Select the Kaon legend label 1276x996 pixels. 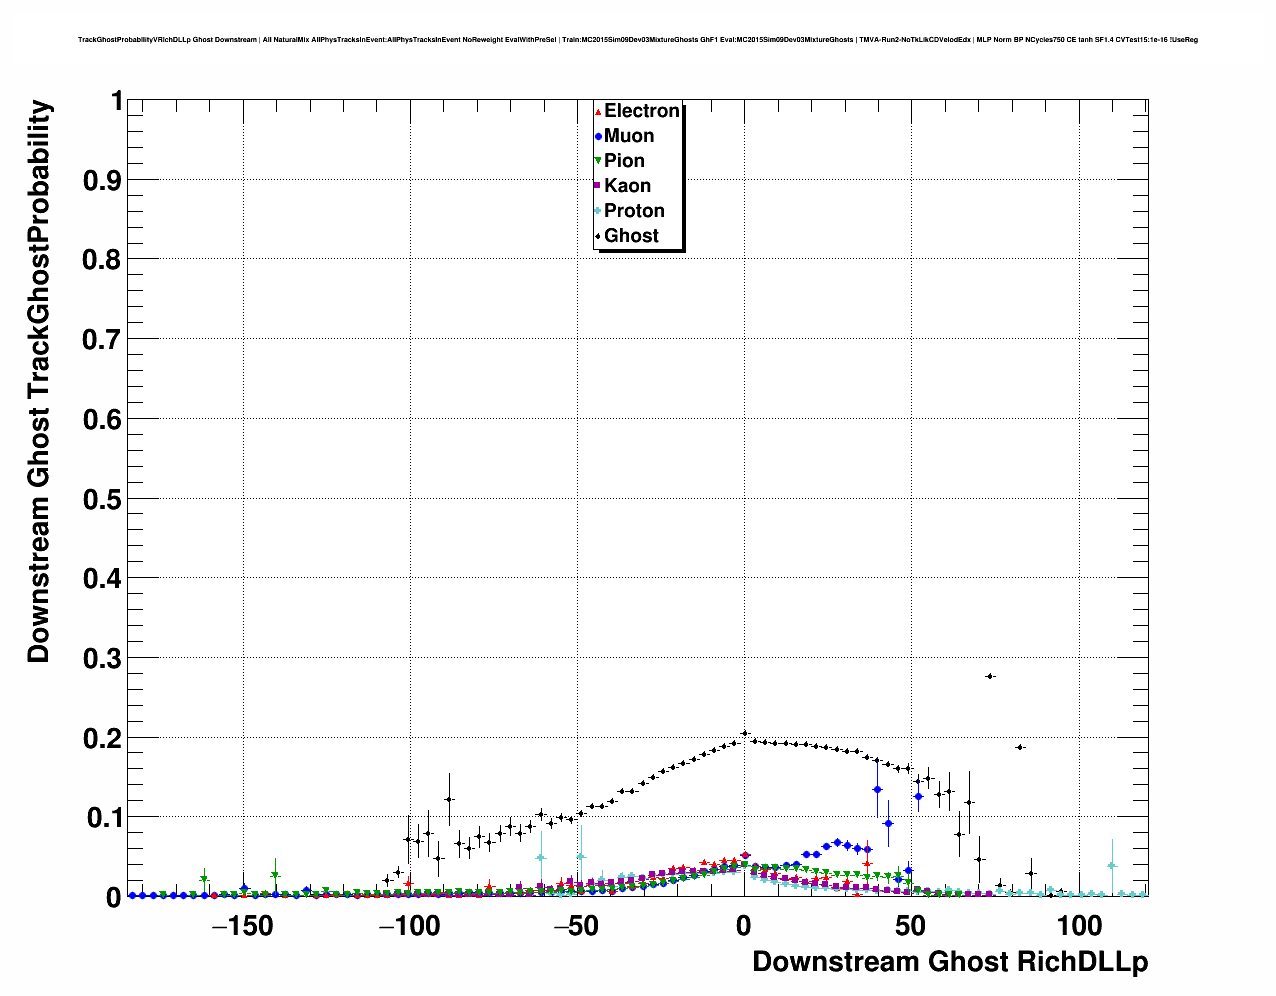tap(627, 186)
